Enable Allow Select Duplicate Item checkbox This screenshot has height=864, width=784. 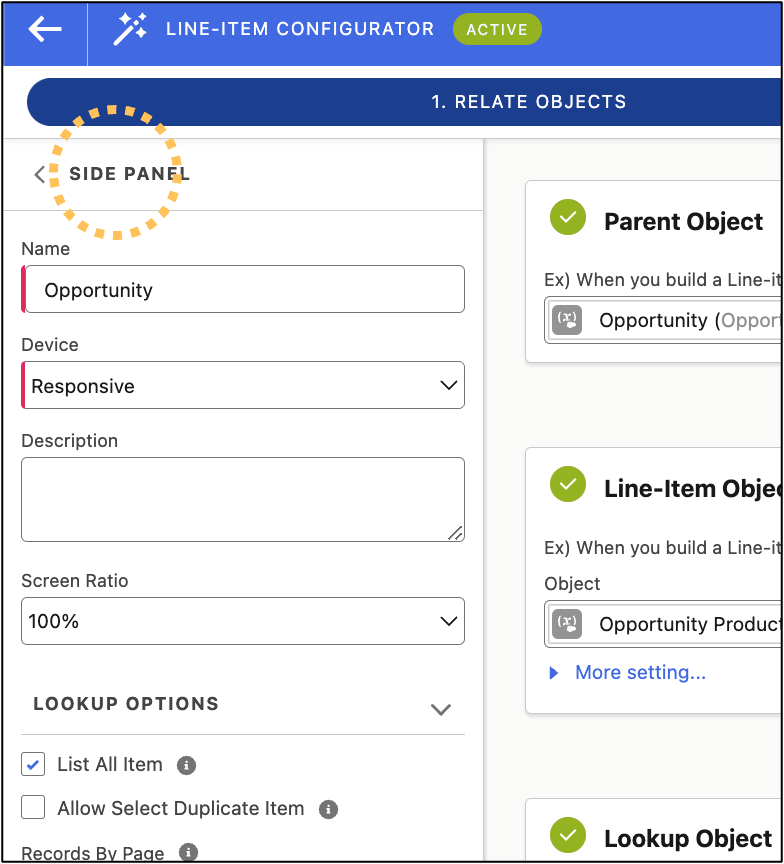click(x=33, y=807)
